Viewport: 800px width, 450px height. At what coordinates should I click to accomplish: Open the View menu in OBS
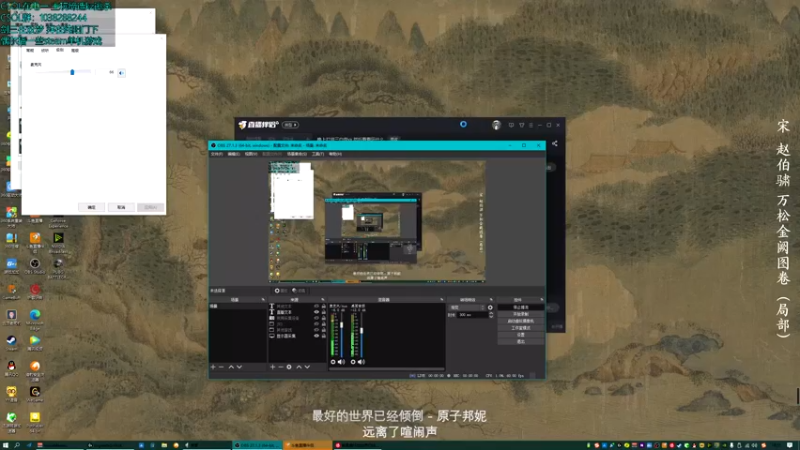click(251, 154)
